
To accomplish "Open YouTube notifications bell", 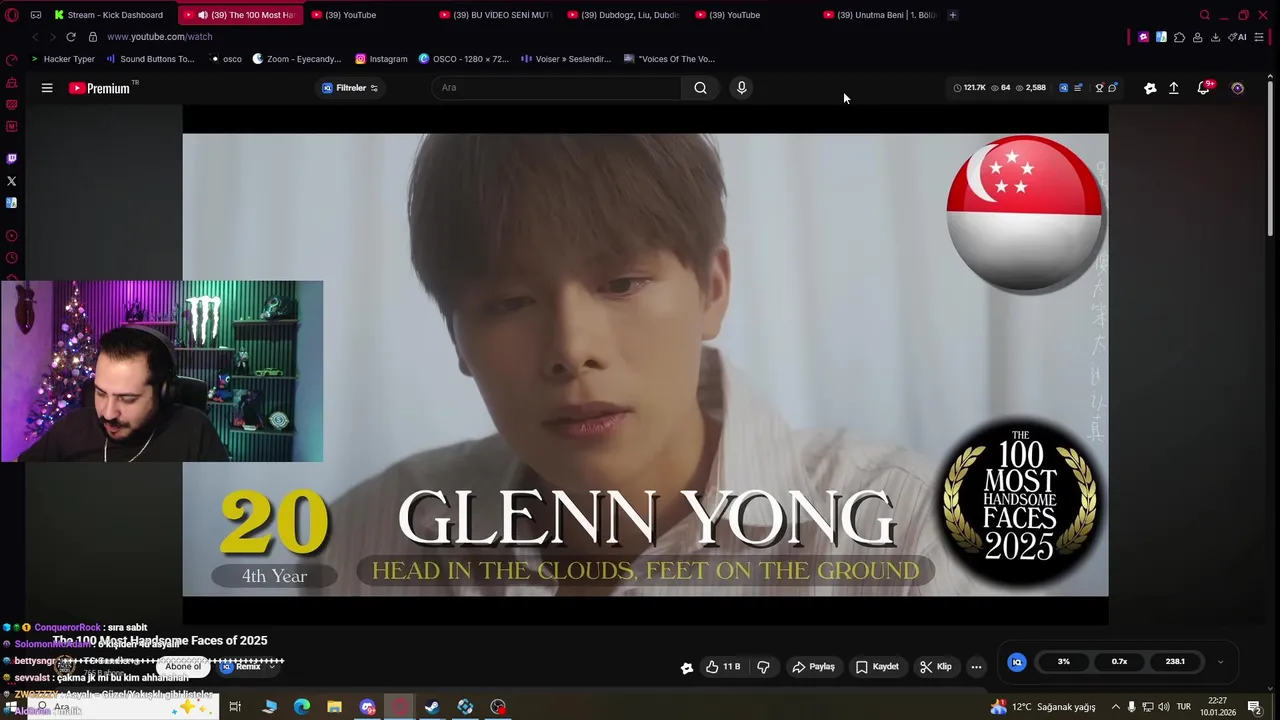I will click(1204, 88).
